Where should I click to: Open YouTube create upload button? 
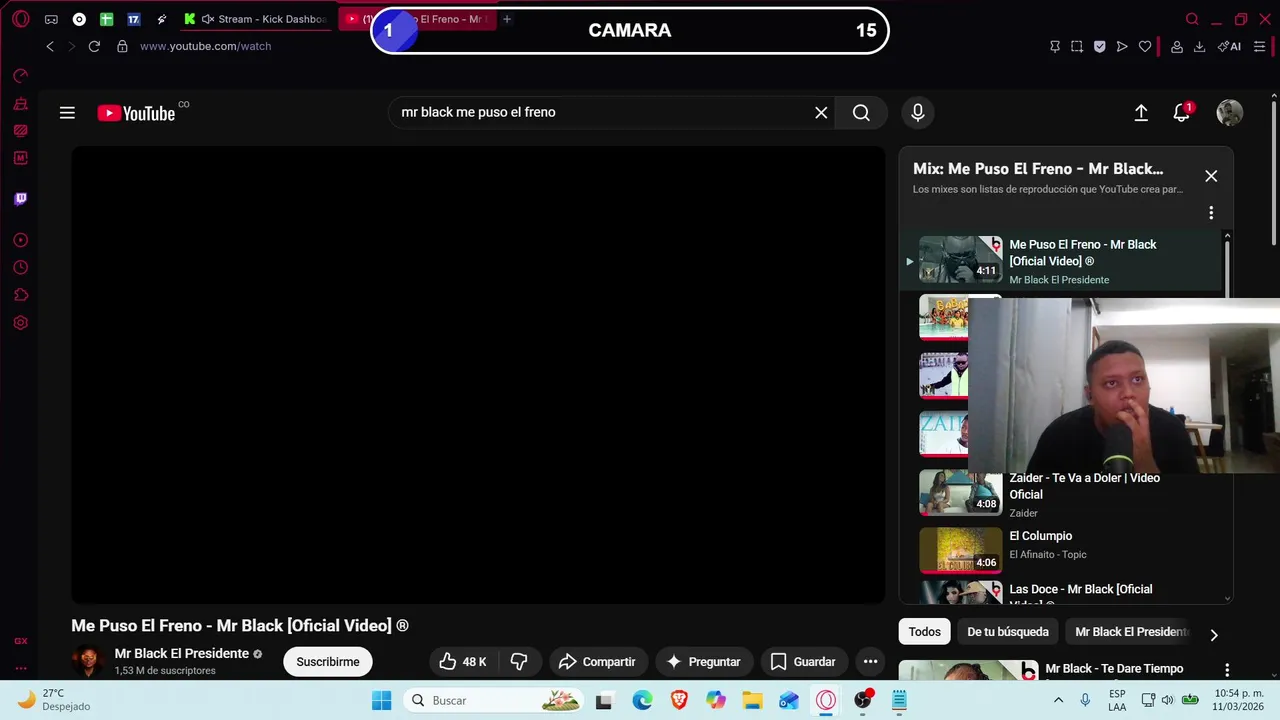tap(1141, 113)
